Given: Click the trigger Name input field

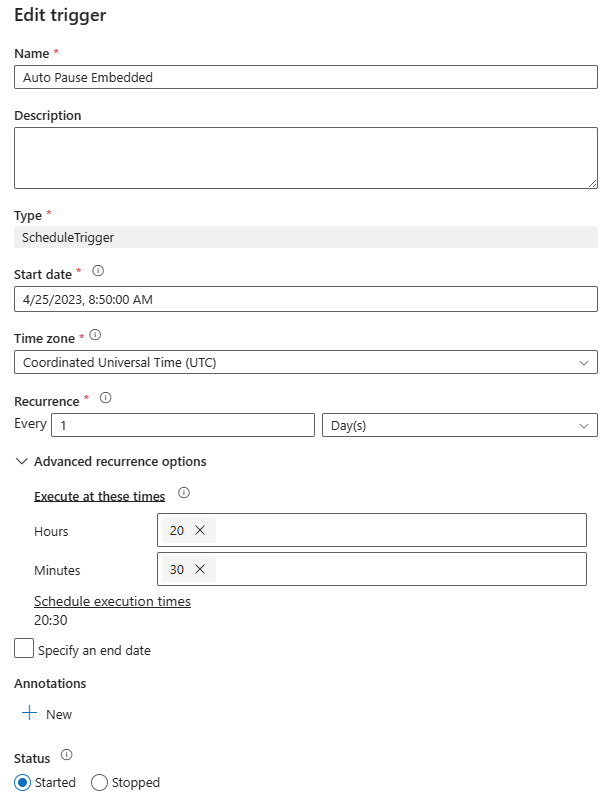Looking at the screenshot, I should pos(305,77).
